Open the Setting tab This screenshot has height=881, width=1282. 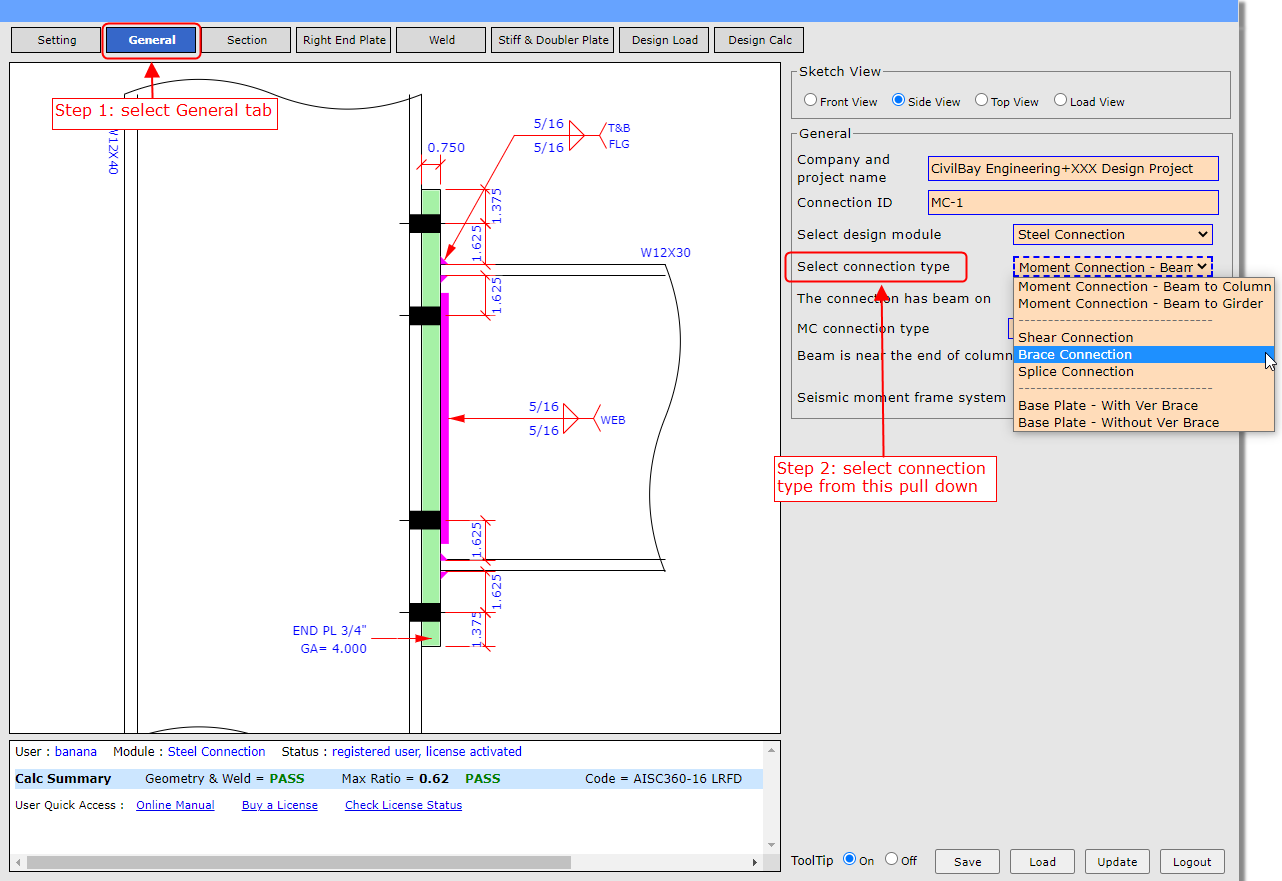(x=57, y=40)
